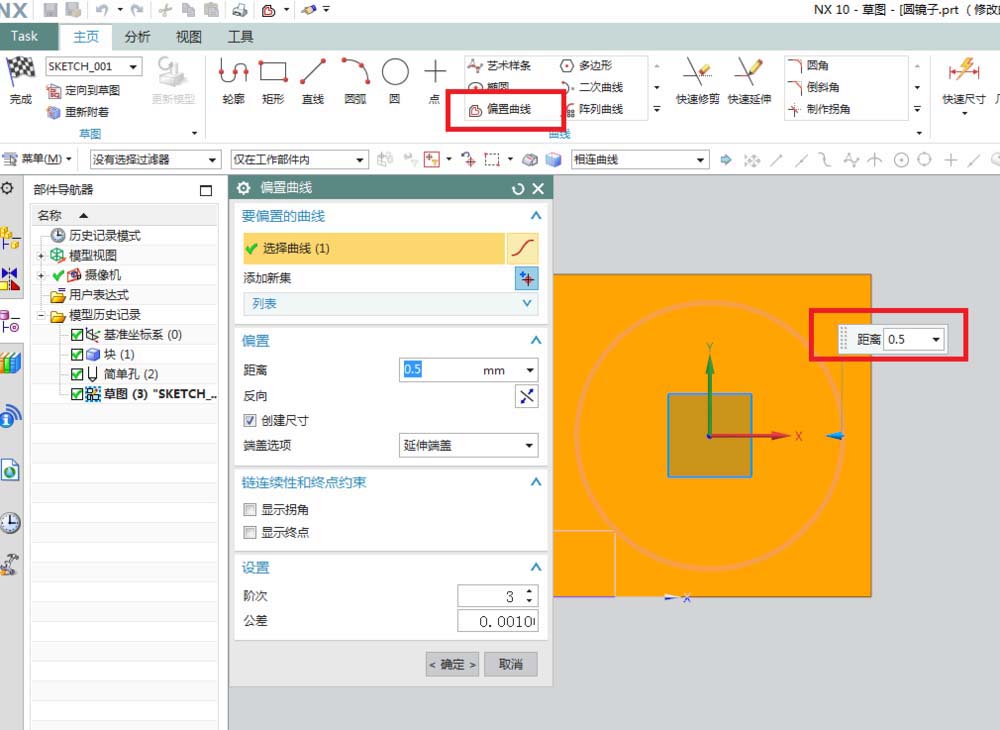Toggle checkbox for 草图 (3) SKETCH feature

77,394
